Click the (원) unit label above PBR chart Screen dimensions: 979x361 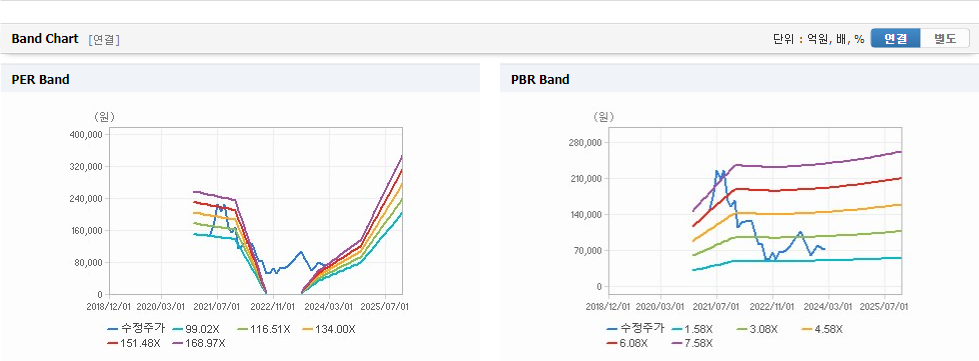(604, 117)
